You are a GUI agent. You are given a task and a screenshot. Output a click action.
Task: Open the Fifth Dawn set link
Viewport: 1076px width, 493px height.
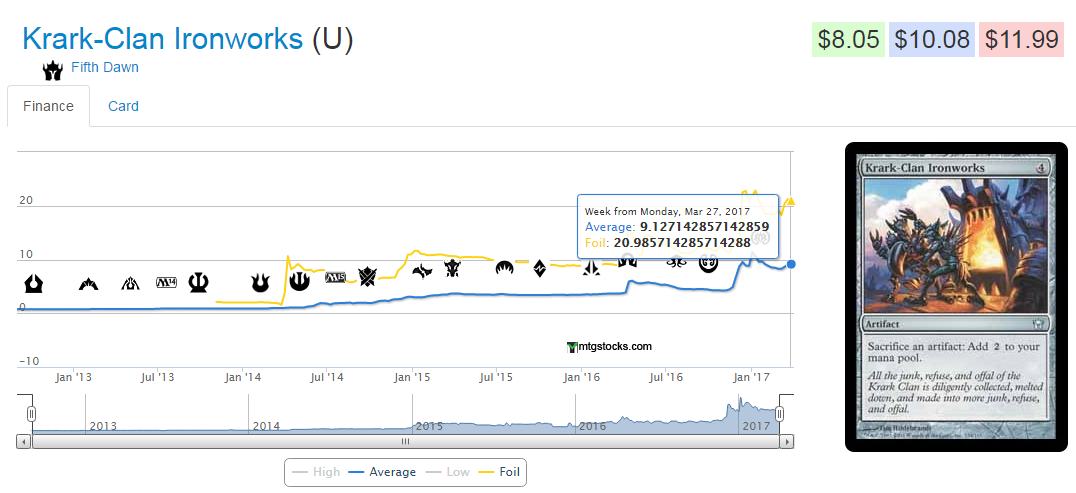105,67
